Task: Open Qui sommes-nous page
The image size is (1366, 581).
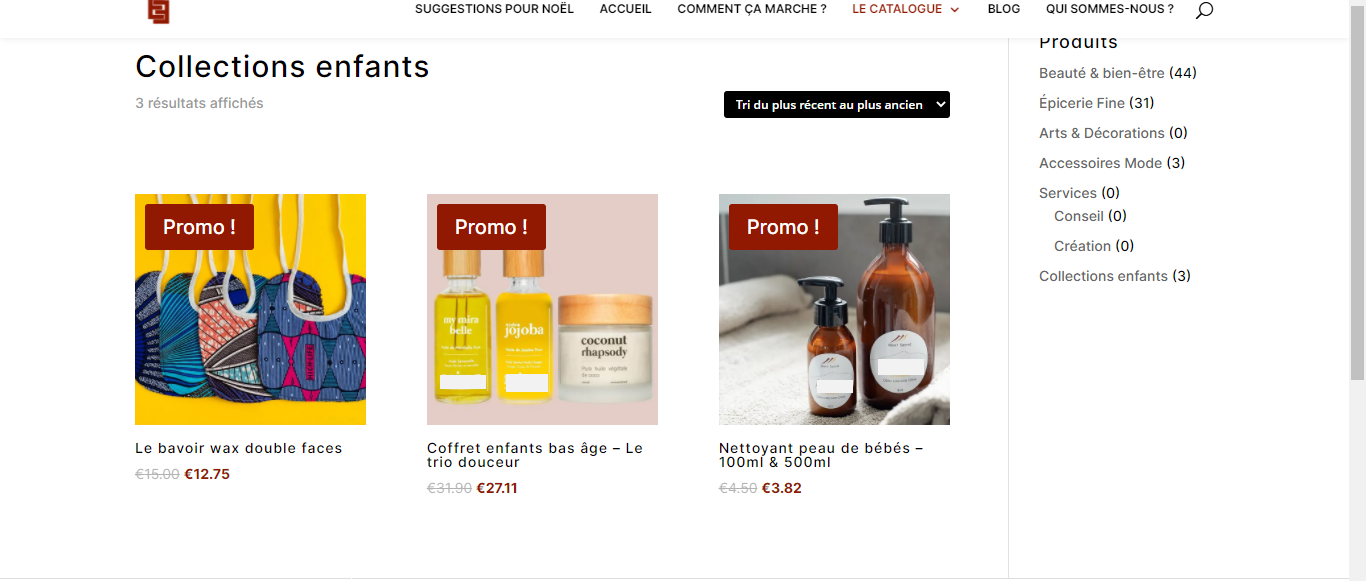Action: tap(1110, 9)
